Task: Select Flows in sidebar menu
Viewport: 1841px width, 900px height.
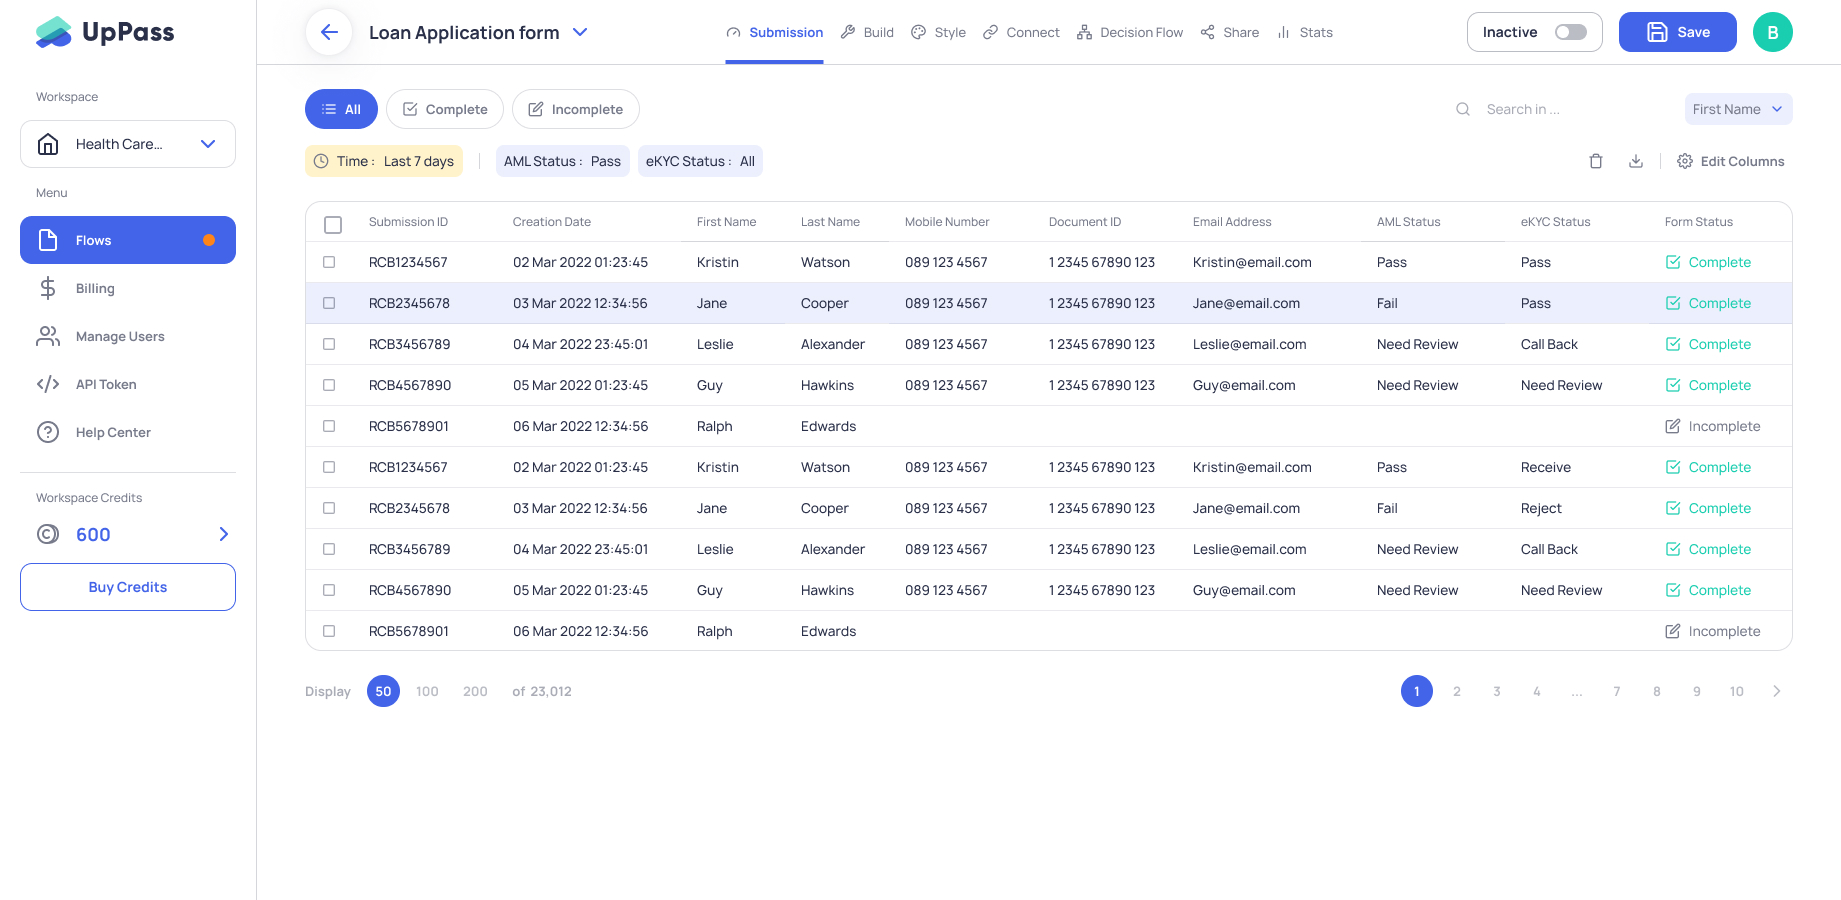Action: click(x=128, y=240)
